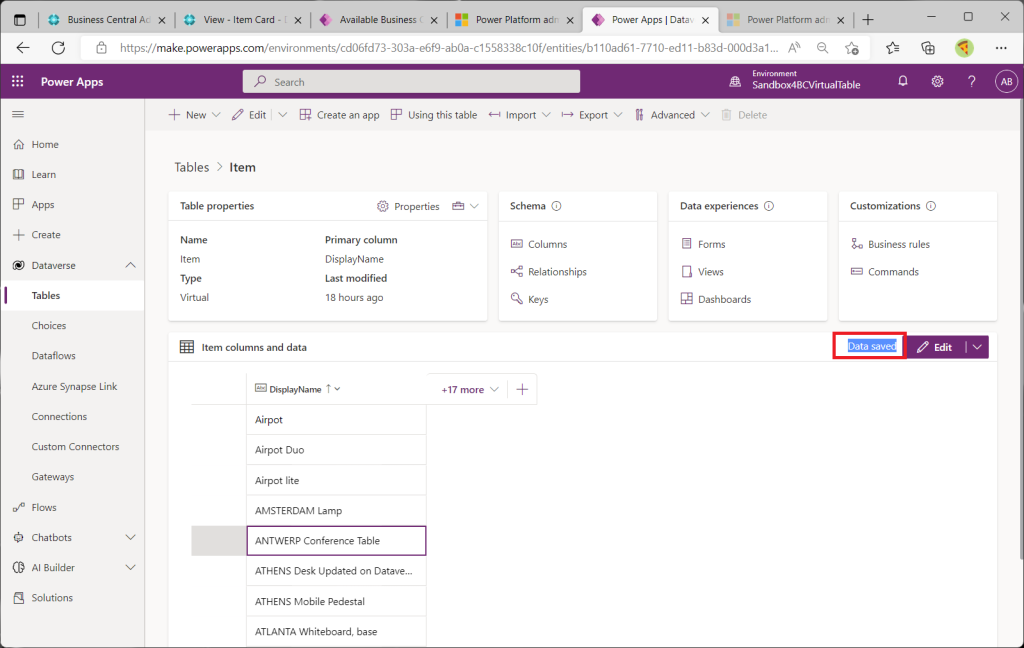
Task: View site information lock icon
Action: tap(101, 48)
